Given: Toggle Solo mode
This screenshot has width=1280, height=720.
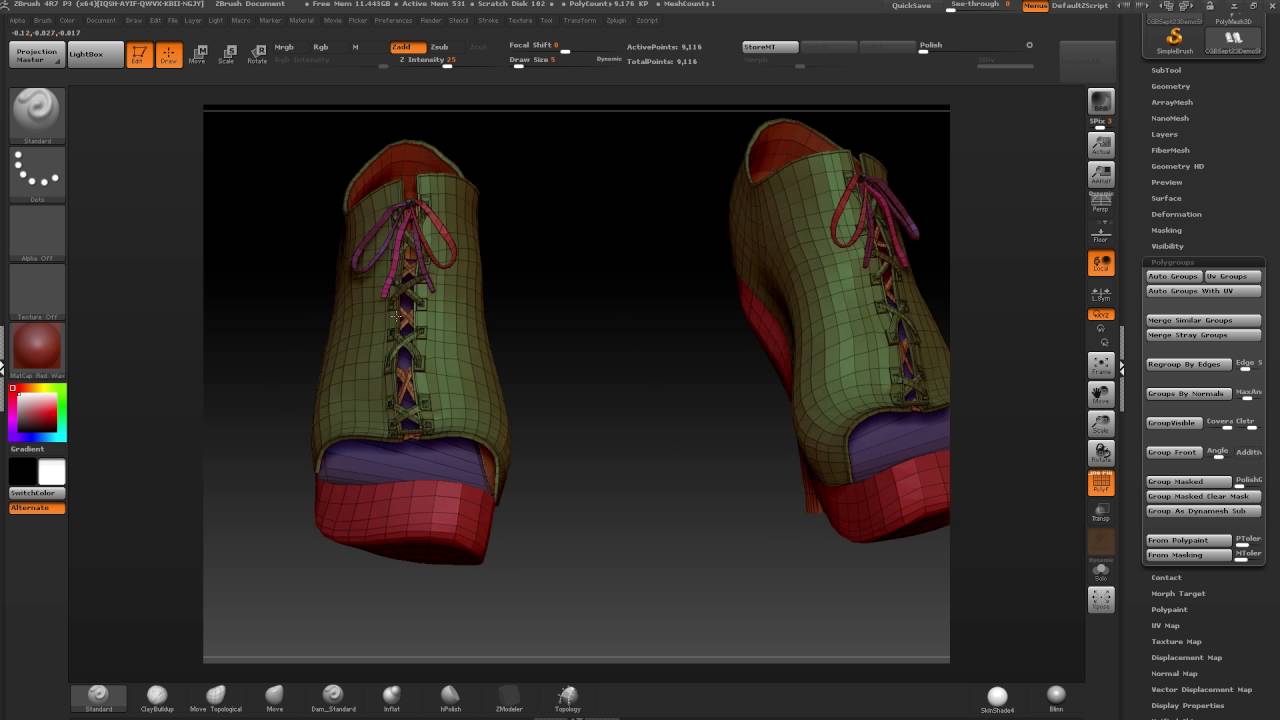Looking at the screenshot, I should 1101,571.
